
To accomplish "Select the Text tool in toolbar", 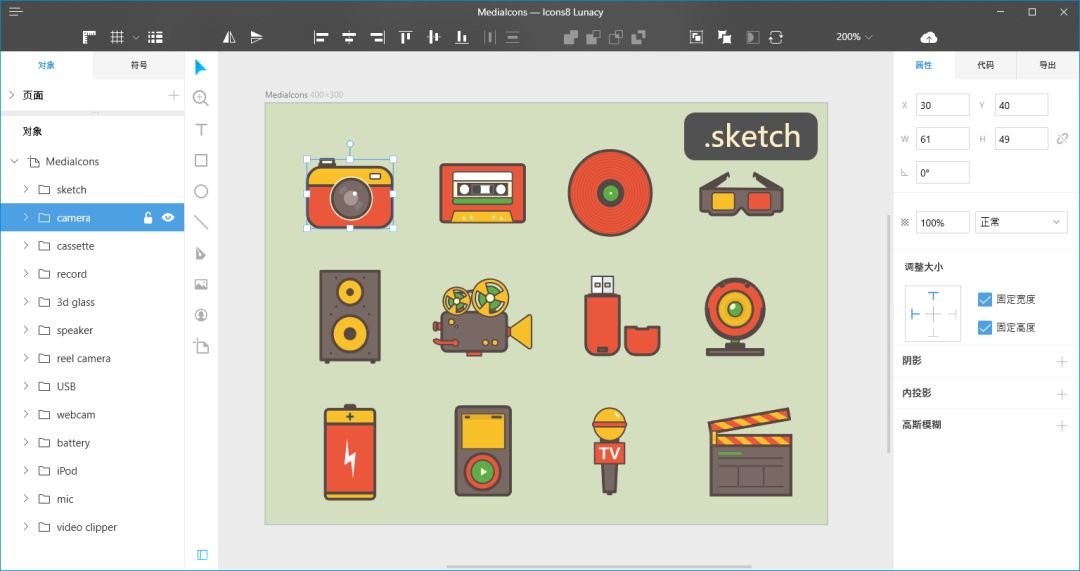I will 201,130.
